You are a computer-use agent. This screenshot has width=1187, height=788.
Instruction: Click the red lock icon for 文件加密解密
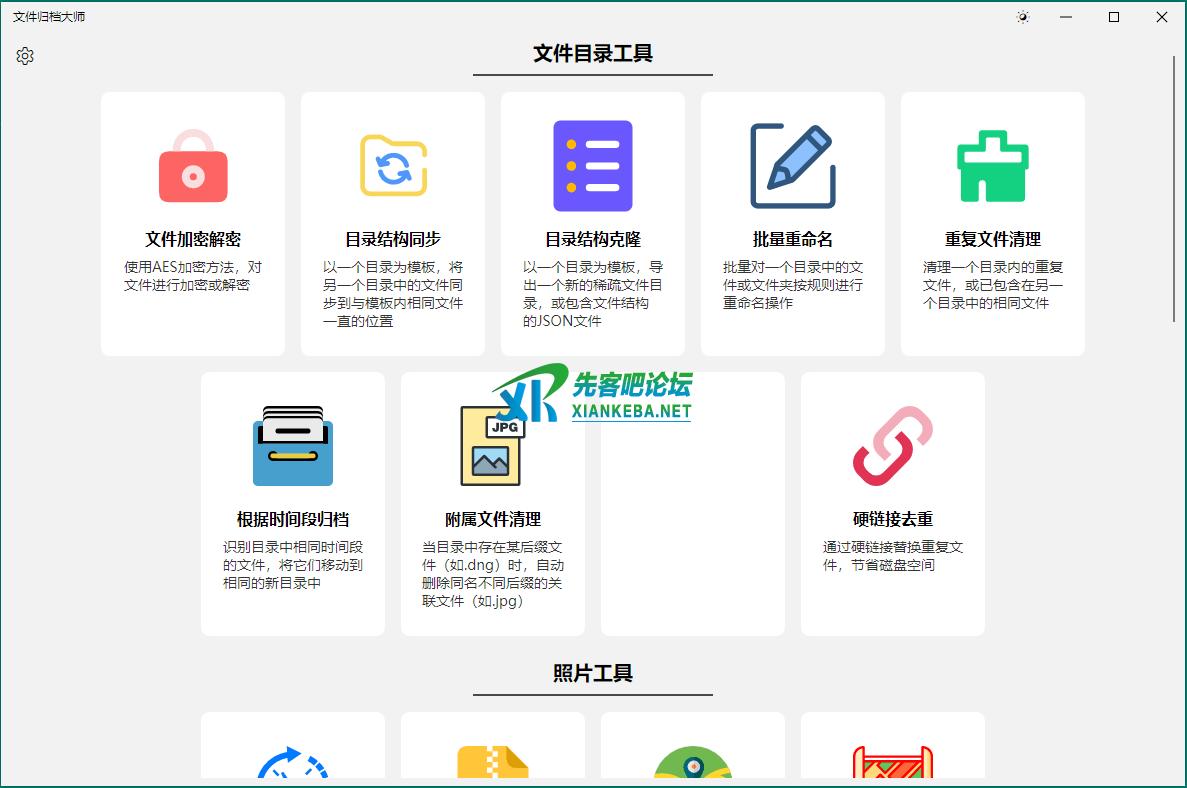[x=193, y=166]
